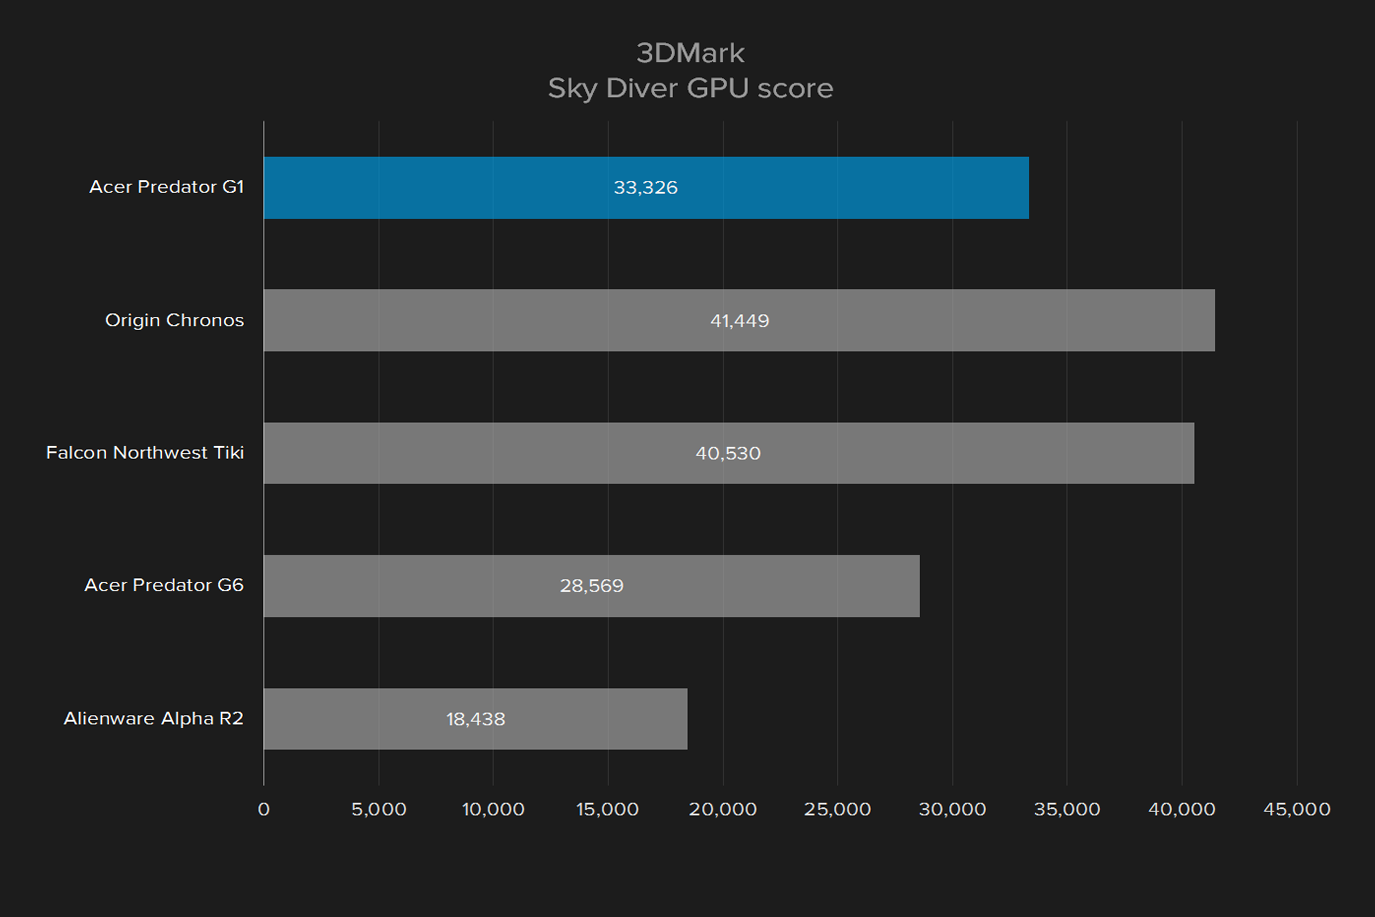Click the bar value 28,569
The height and width of the screenshot is (917, 1375).
point(591,586)
